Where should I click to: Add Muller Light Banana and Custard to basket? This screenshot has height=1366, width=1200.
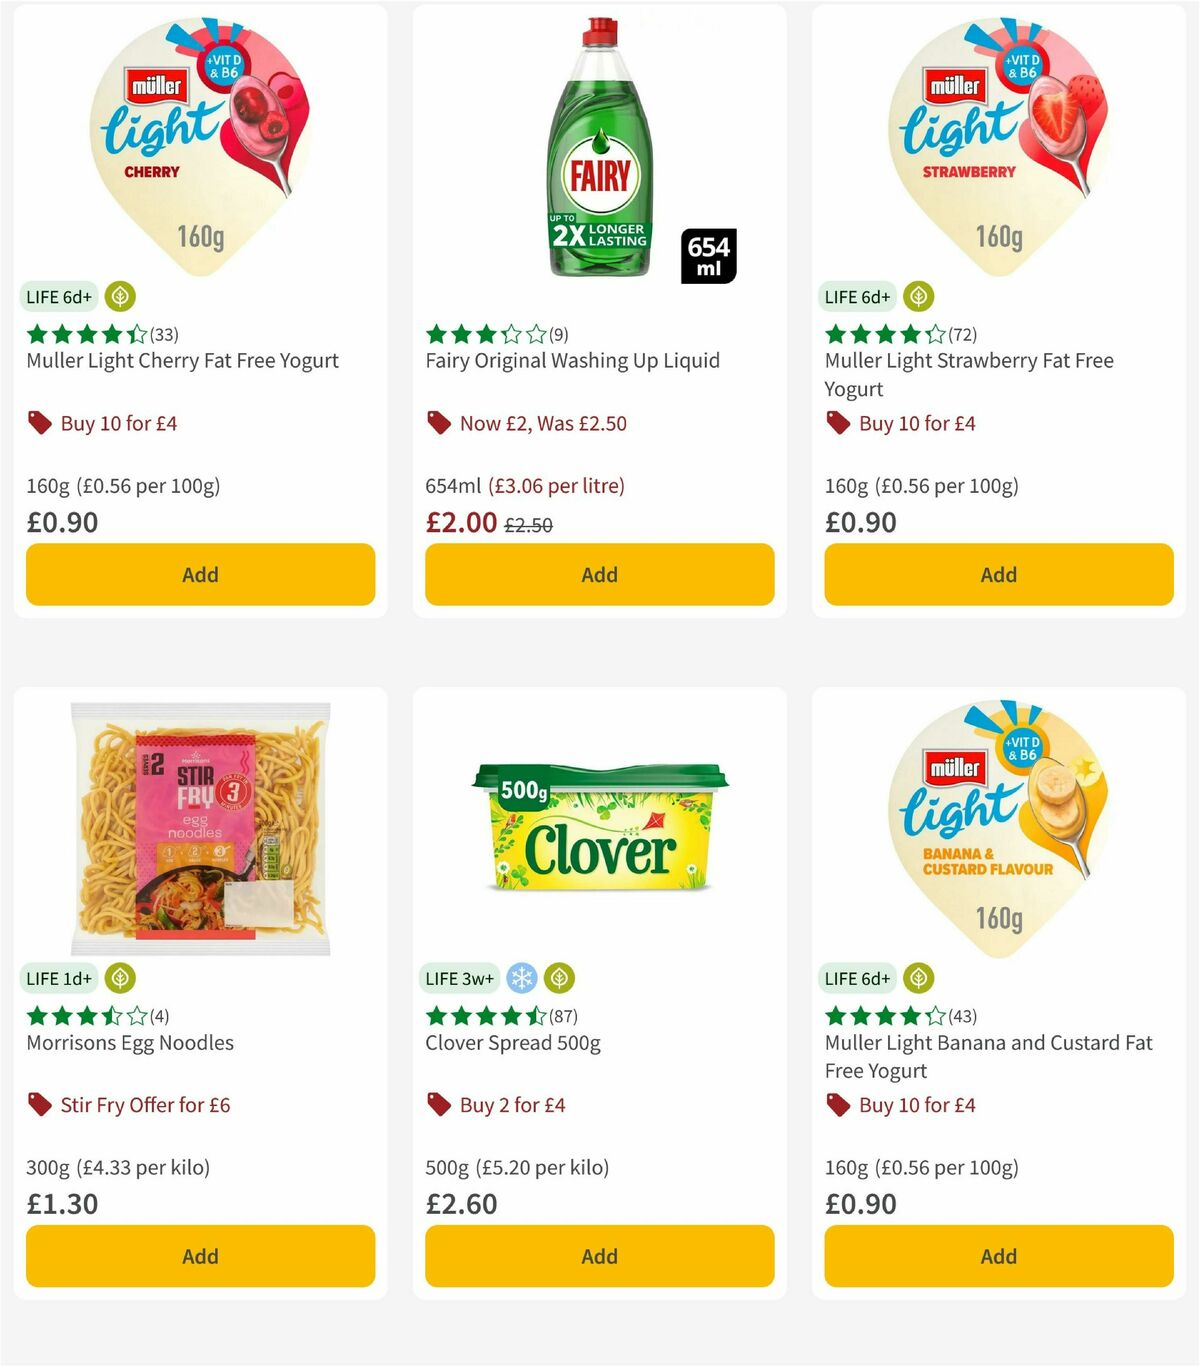click(998, 1256)
